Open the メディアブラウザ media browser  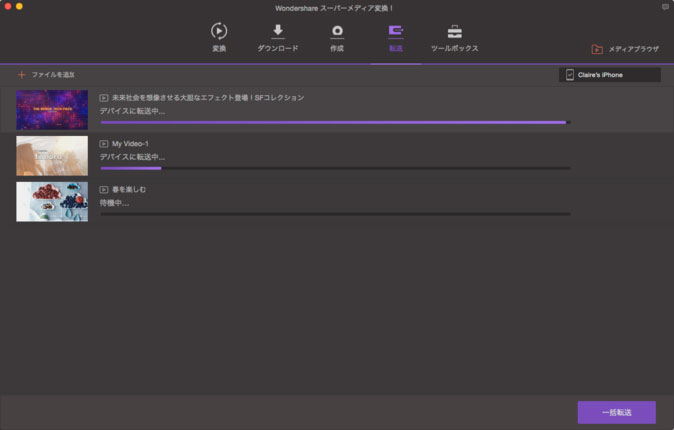(625, 49)
